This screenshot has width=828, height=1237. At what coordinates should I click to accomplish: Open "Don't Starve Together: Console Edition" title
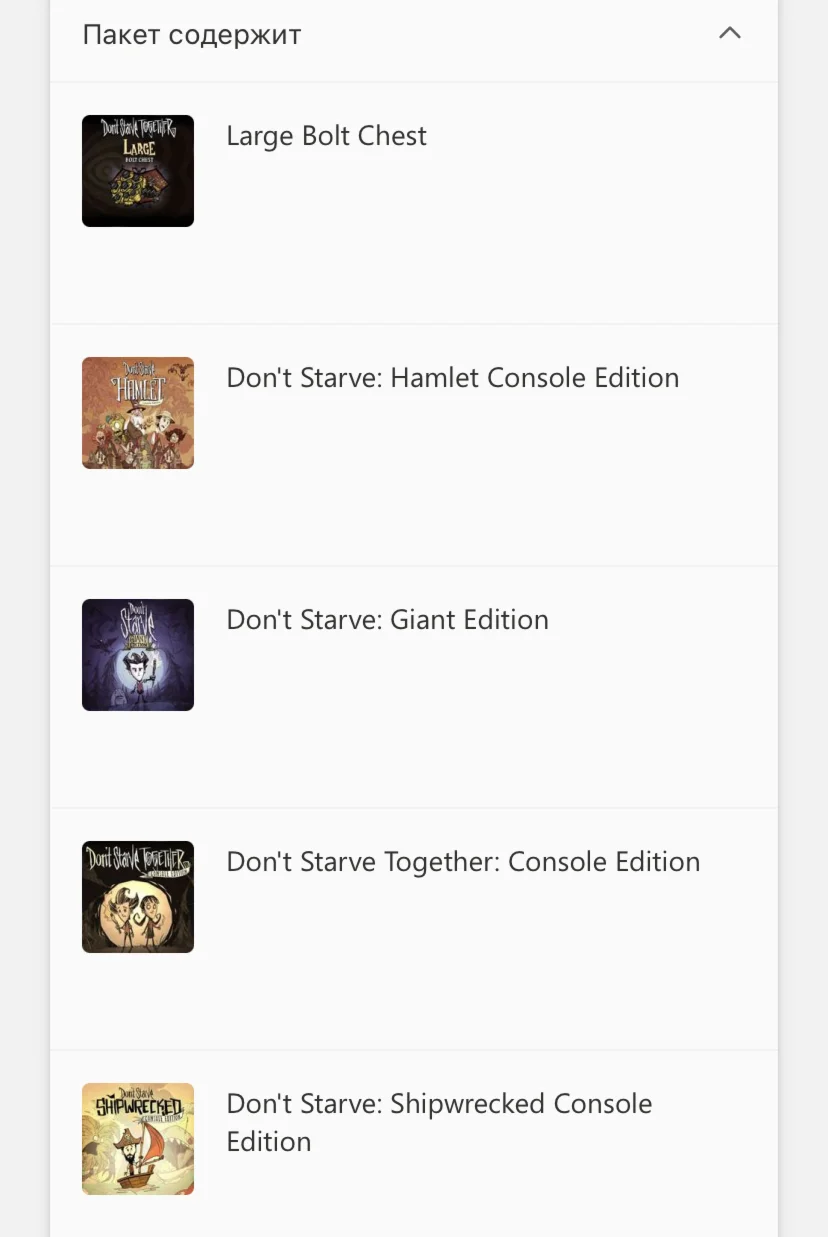pos(463,862)
